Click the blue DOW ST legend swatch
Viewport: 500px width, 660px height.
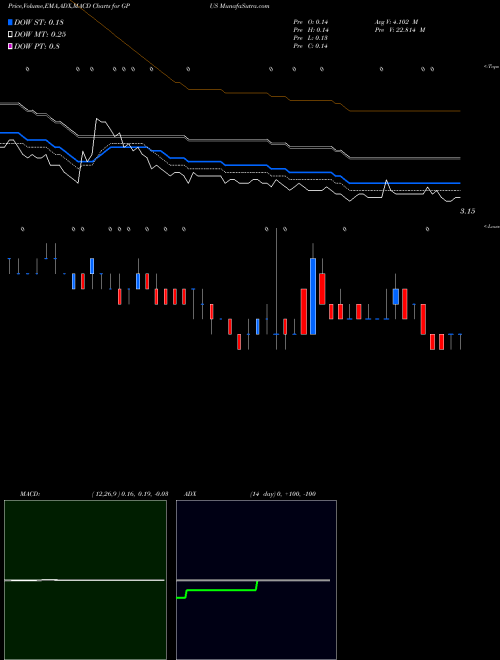click(10, 22)
